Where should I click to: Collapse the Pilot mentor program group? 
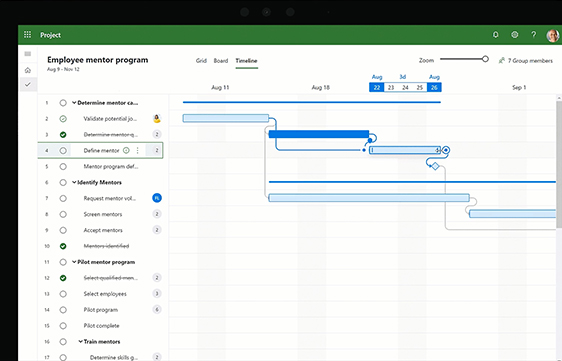(x=74, y=262)
